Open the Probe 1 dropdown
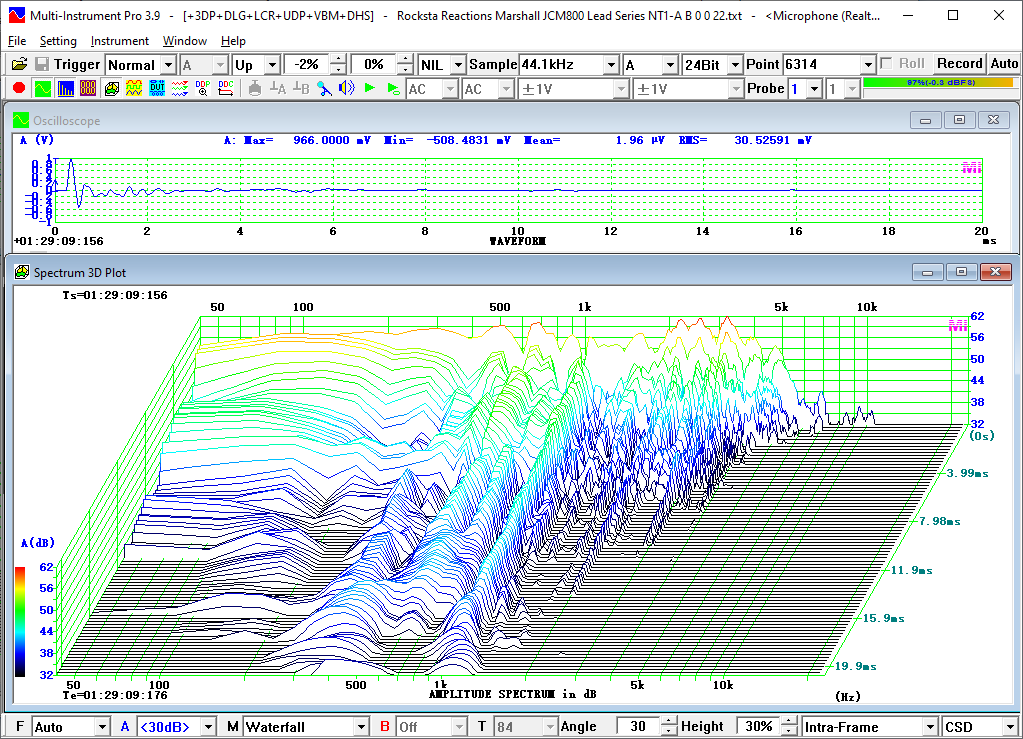The width and height of the screenshot is (1023, 739). click(814, 89)
